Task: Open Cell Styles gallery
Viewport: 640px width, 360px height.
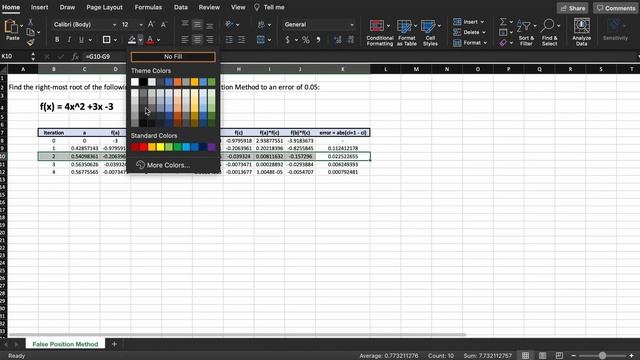Action: [x=430, y=33]
